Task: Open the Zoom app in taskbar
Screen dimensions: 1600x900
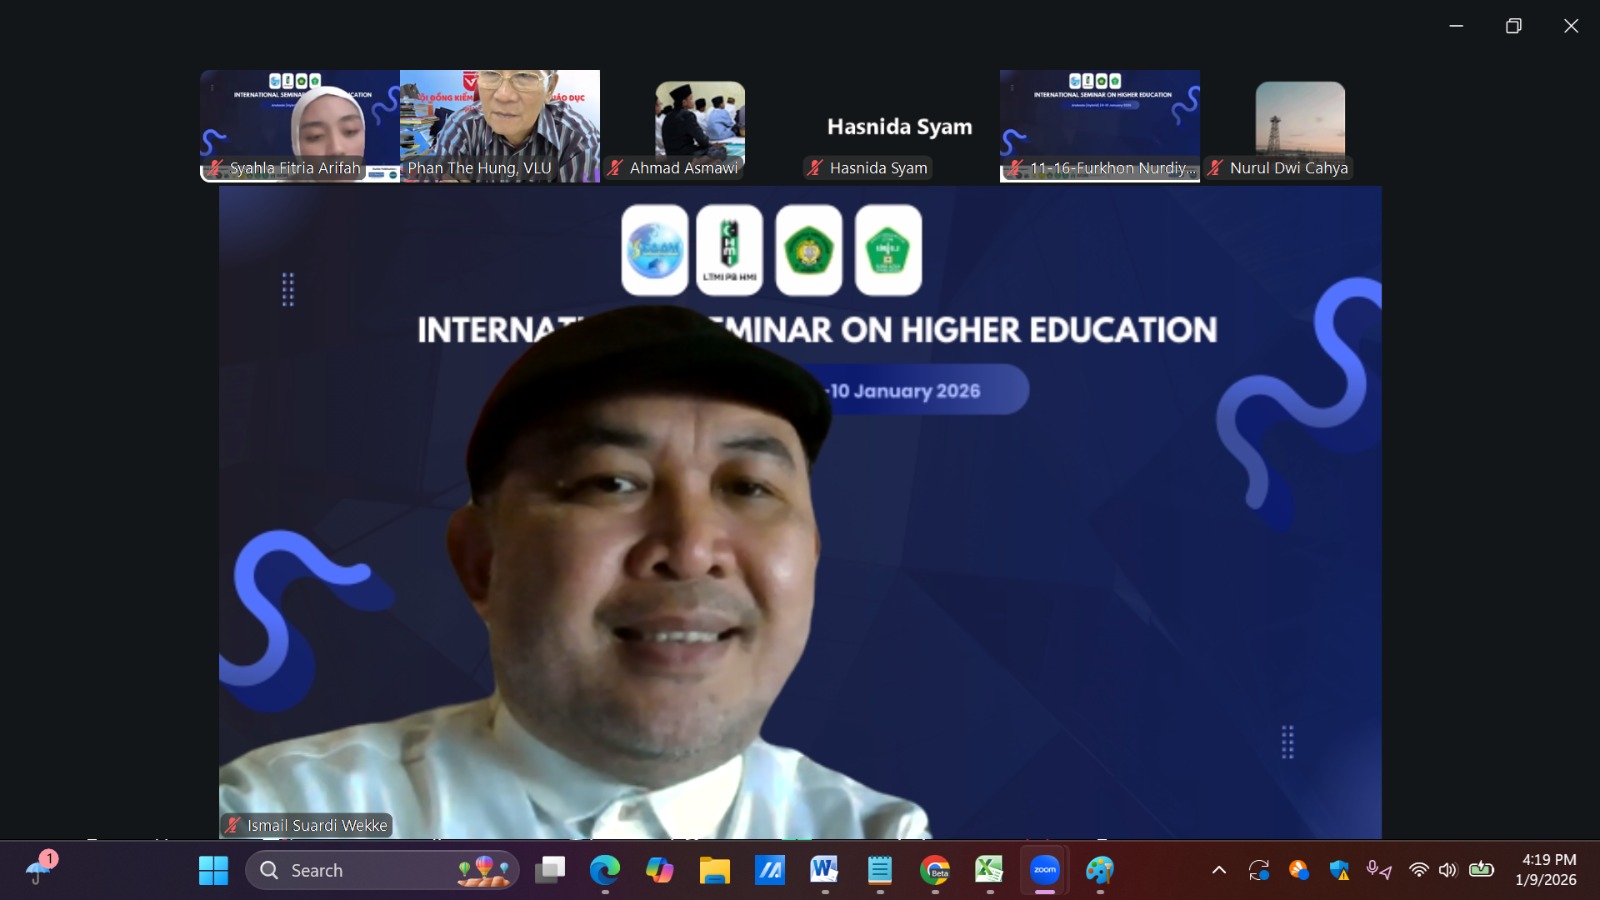Action: pos(1044,870)
